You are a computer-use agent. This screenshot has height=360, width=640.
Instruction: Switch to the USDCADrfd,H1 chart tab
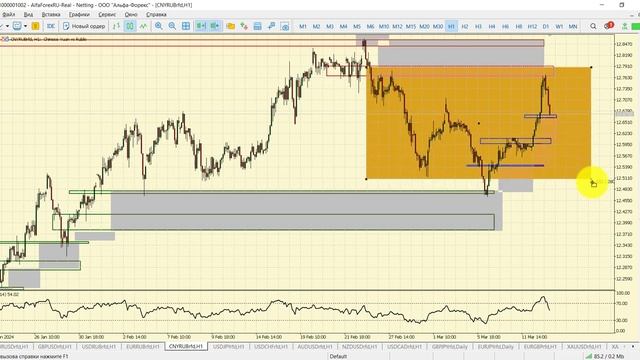(404, 347)
